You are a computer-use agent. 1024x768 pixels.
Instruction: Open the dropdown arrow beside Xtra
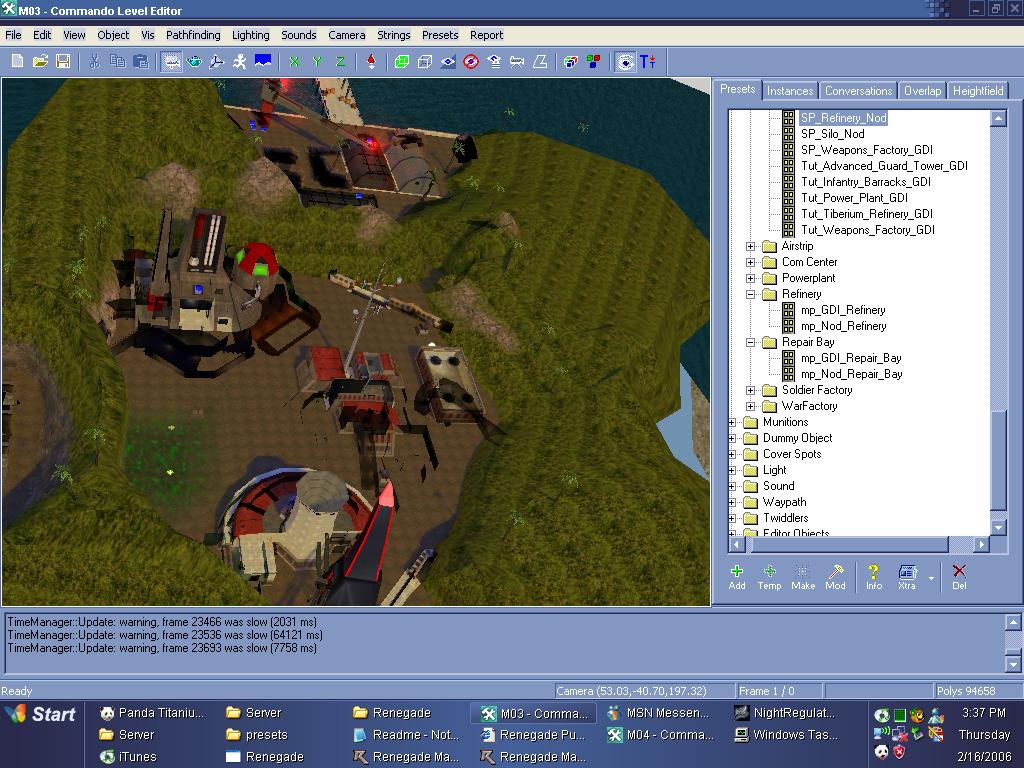[x=932, y=578]
